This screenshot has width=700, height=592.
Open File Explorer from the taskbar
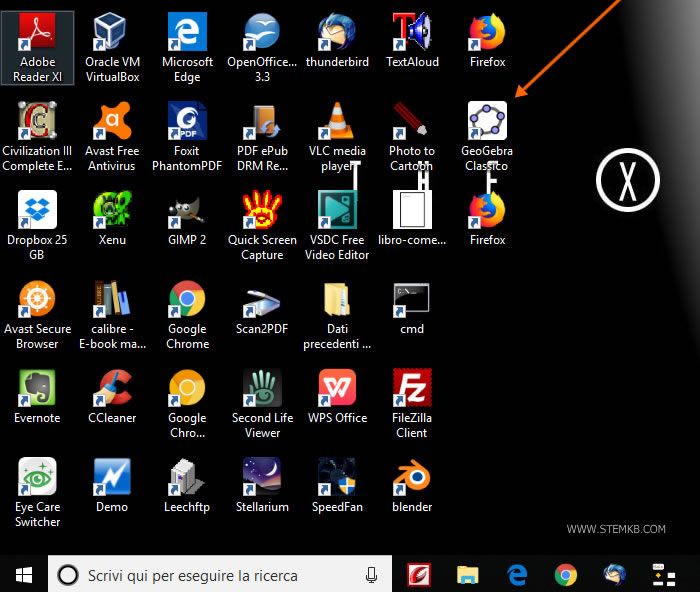click(468, 575)
